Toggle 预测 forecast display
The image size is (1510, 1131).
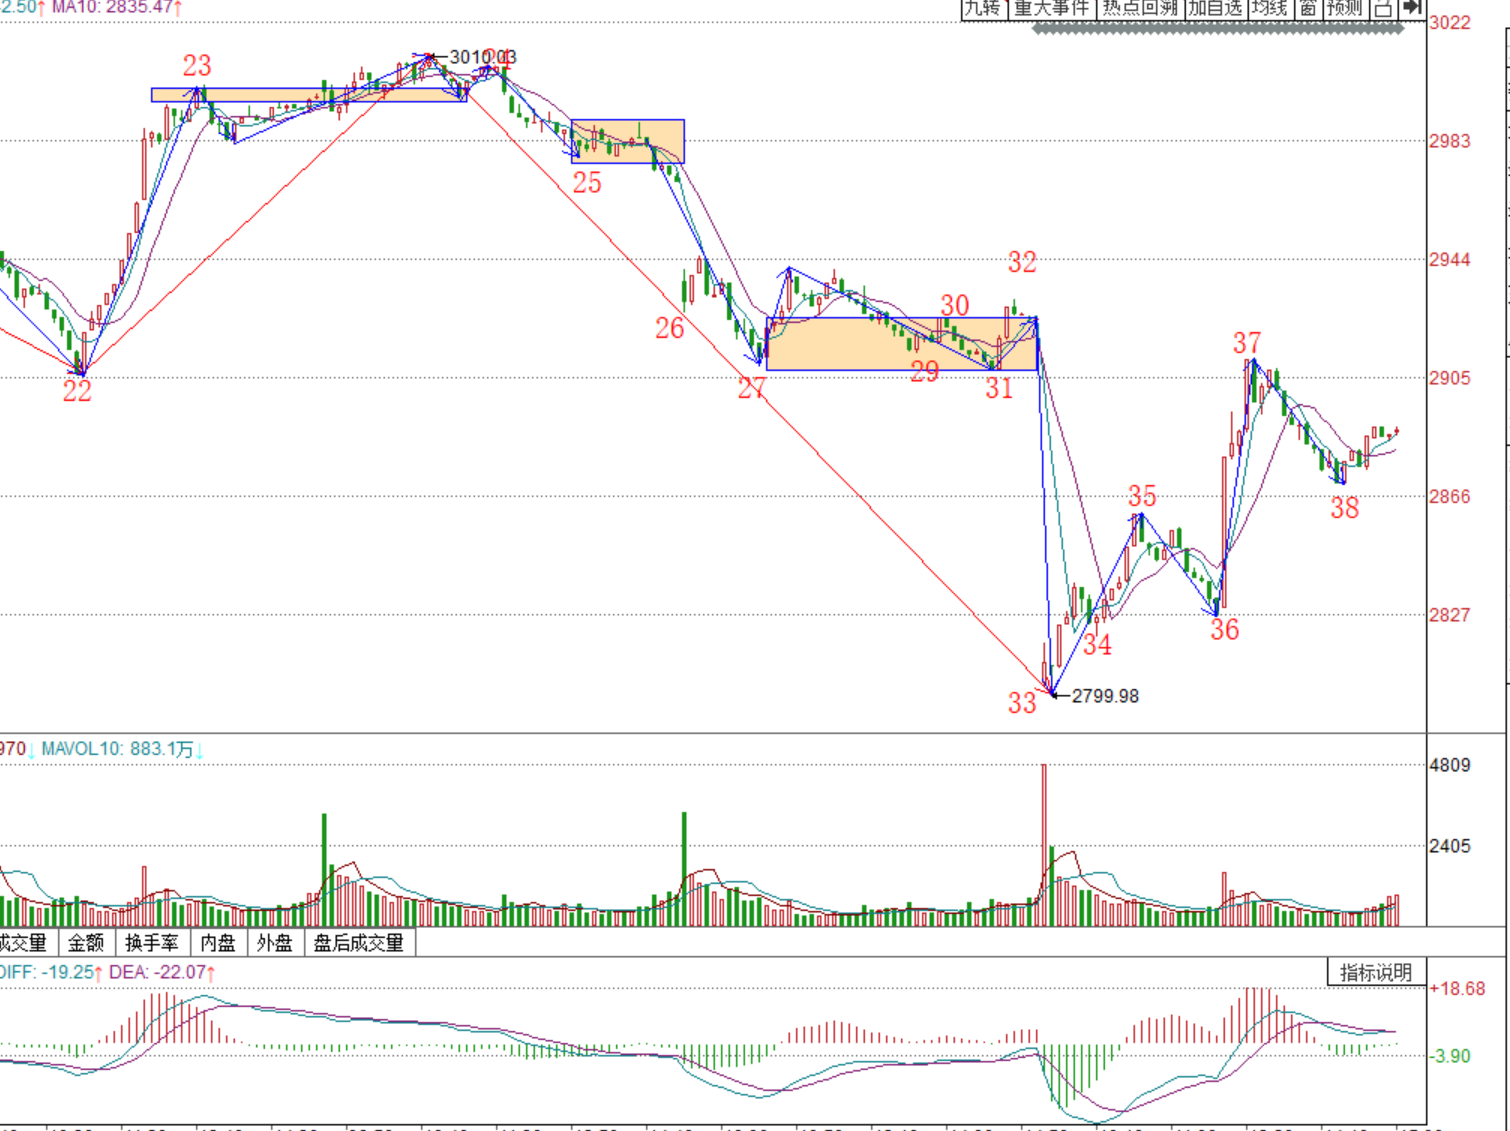(1345, 8)
